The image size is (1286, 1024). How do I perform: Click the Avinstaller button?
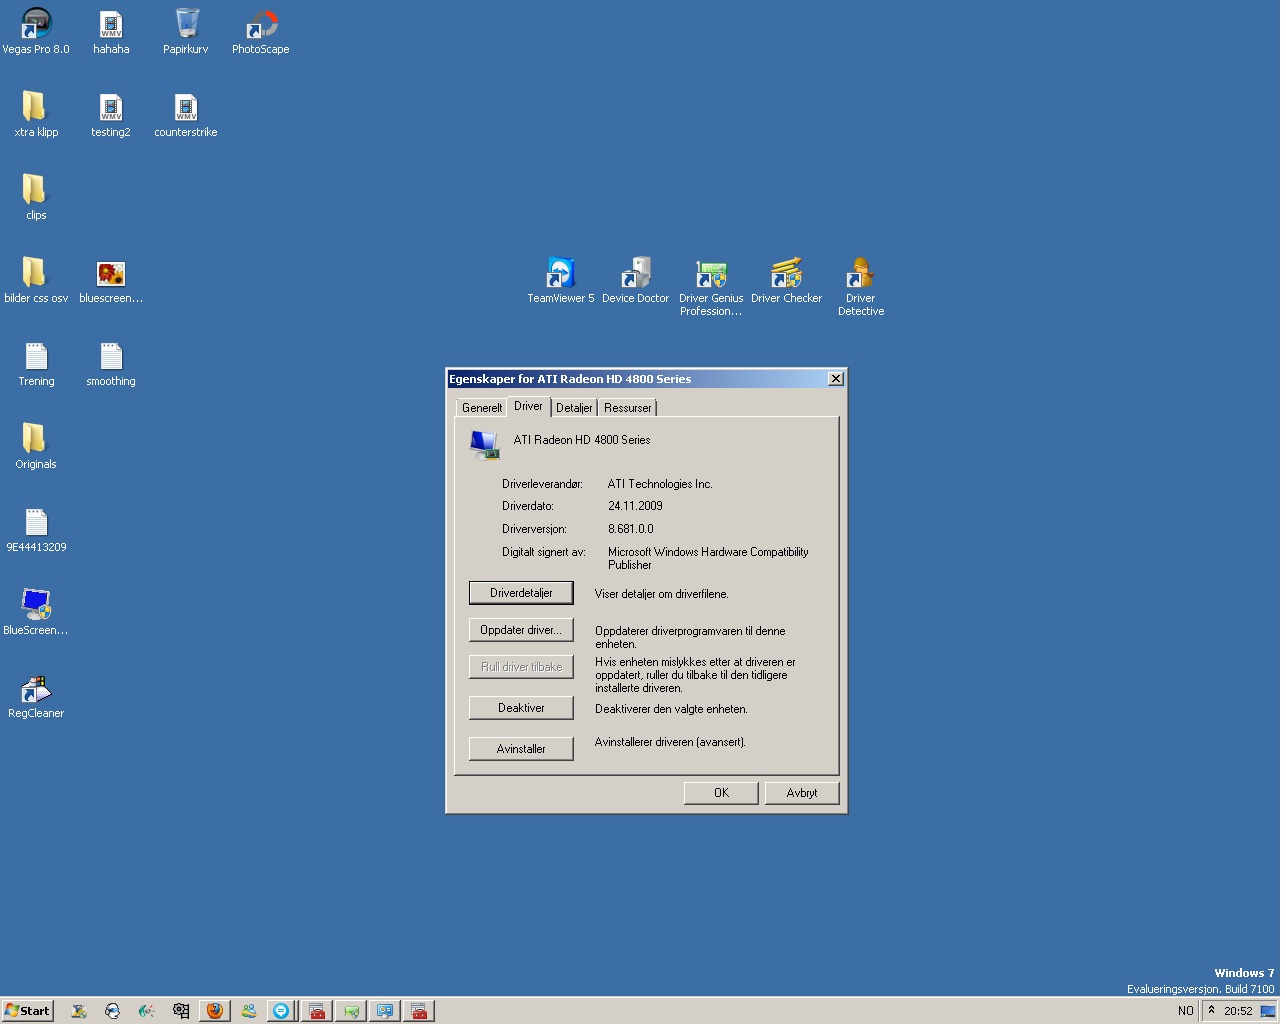coord(521,749)
